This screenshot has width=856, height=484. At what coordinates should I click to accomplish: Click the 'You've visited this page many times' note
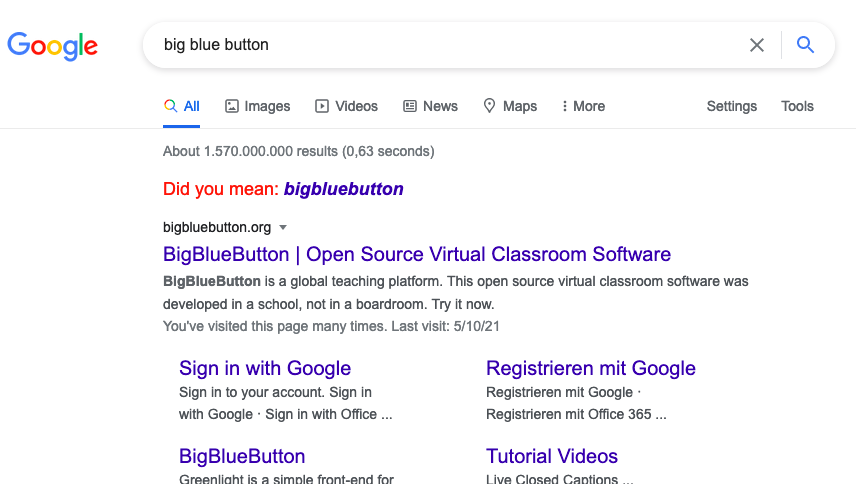(x=331, y=326)
